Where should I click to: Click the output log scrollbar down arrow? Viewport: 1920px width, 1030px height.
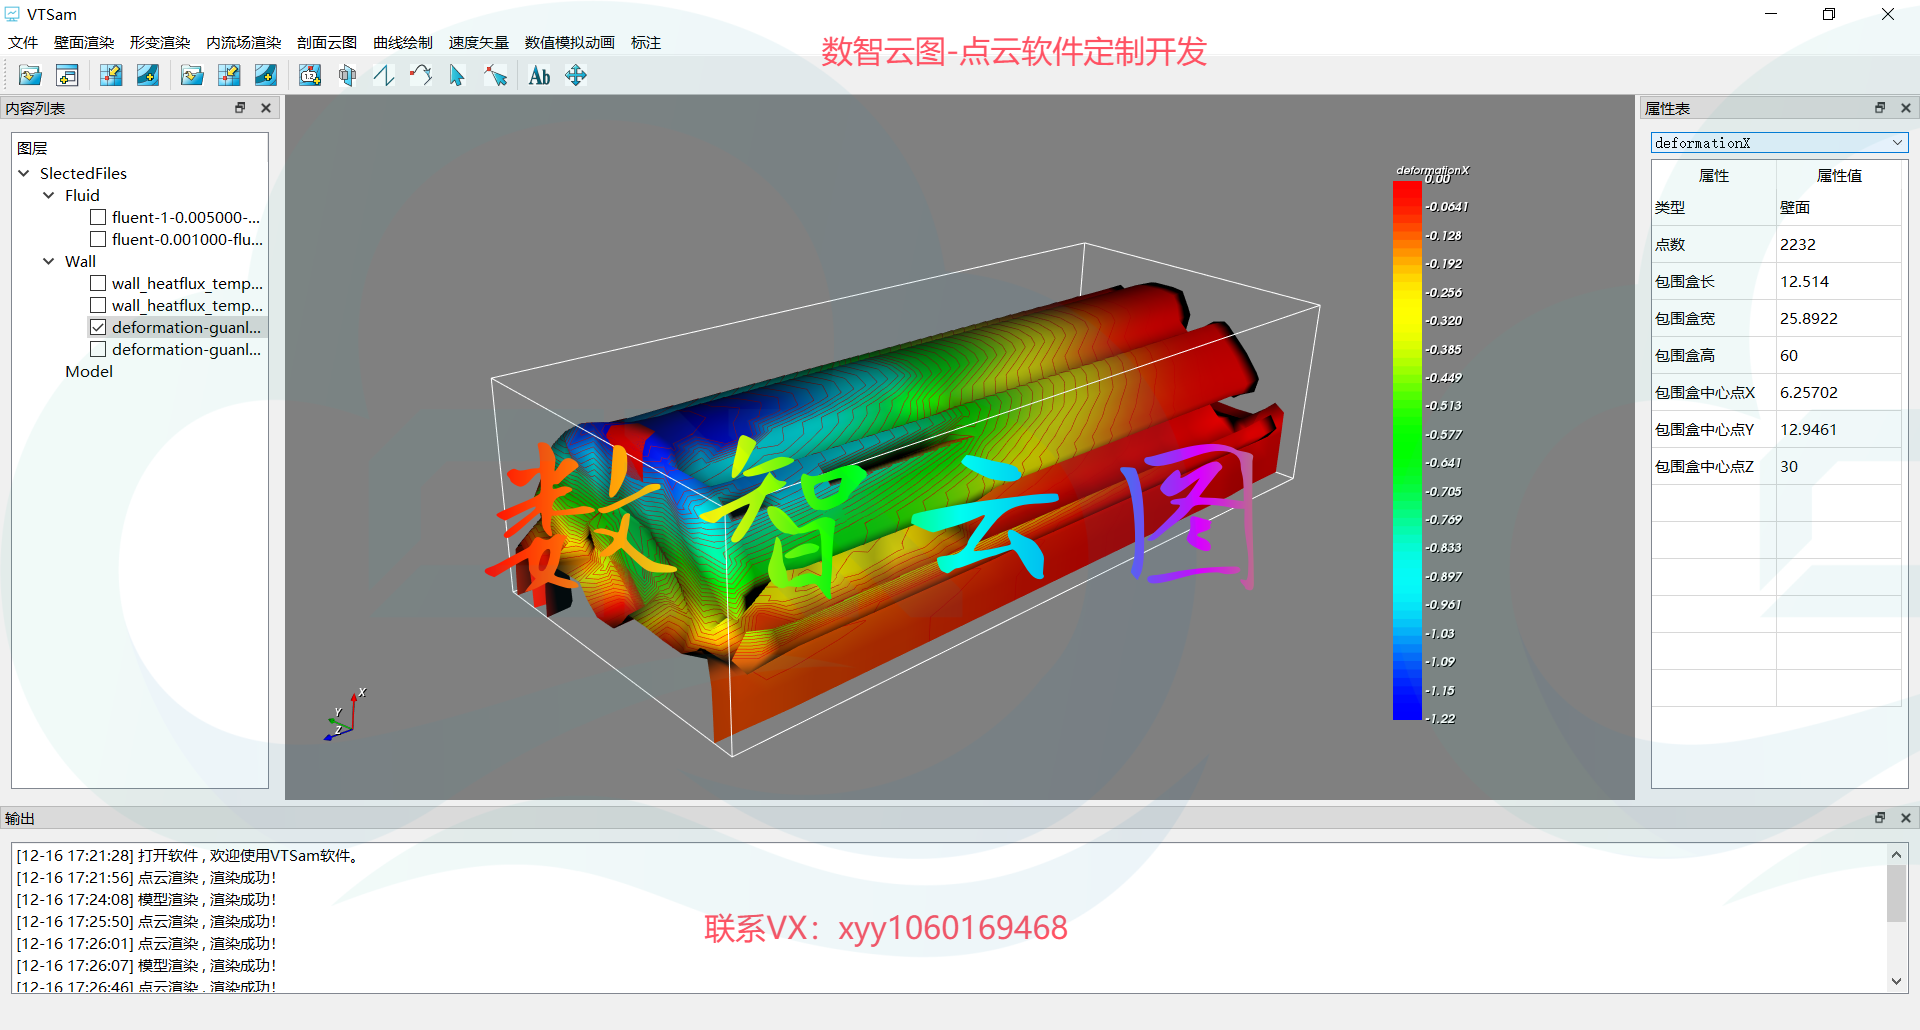point(1896,981)
